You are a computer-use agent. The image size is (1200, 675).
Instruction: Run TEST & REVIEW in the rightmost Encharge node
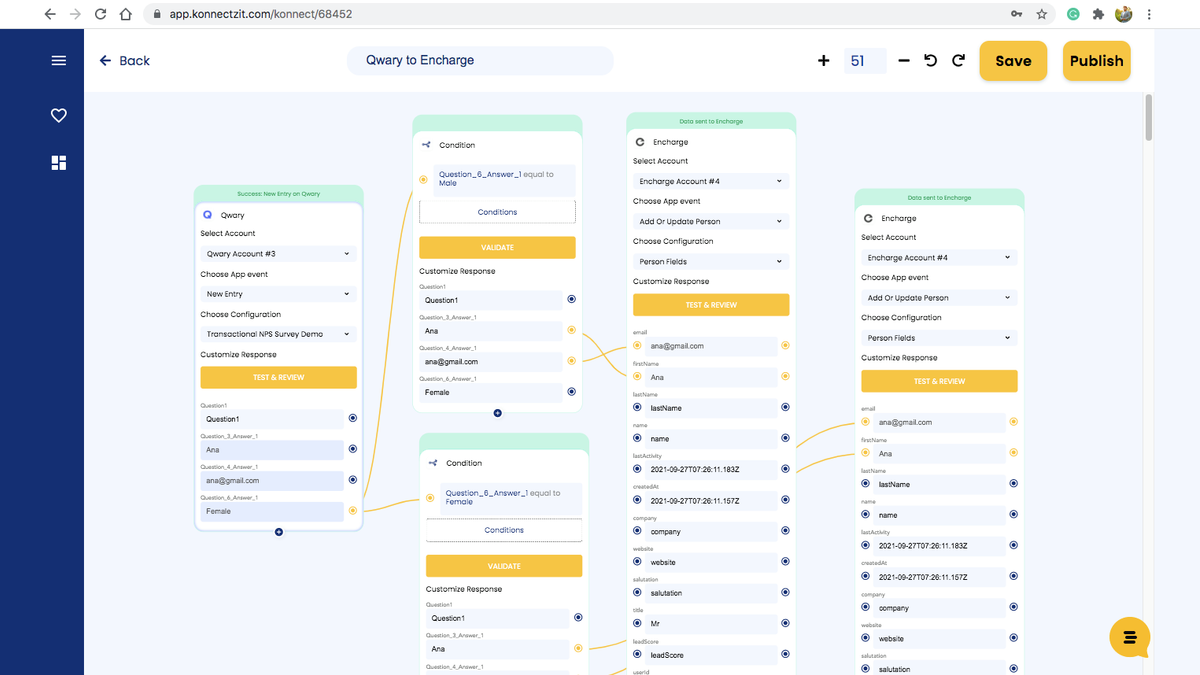939,381
